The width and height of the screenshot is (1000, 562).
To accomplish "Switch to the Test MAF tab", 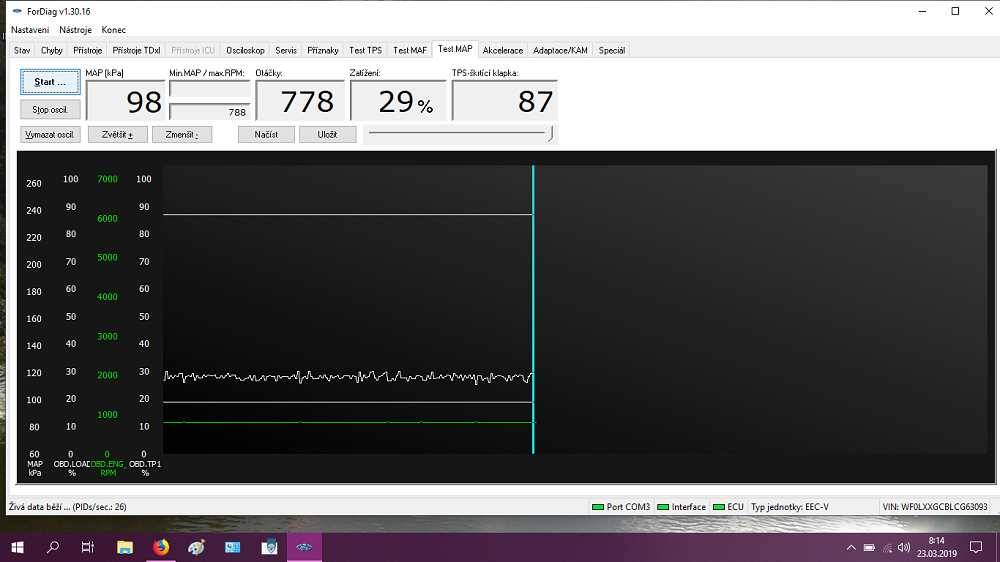I will pyautogui.click(x=410, y=50).
